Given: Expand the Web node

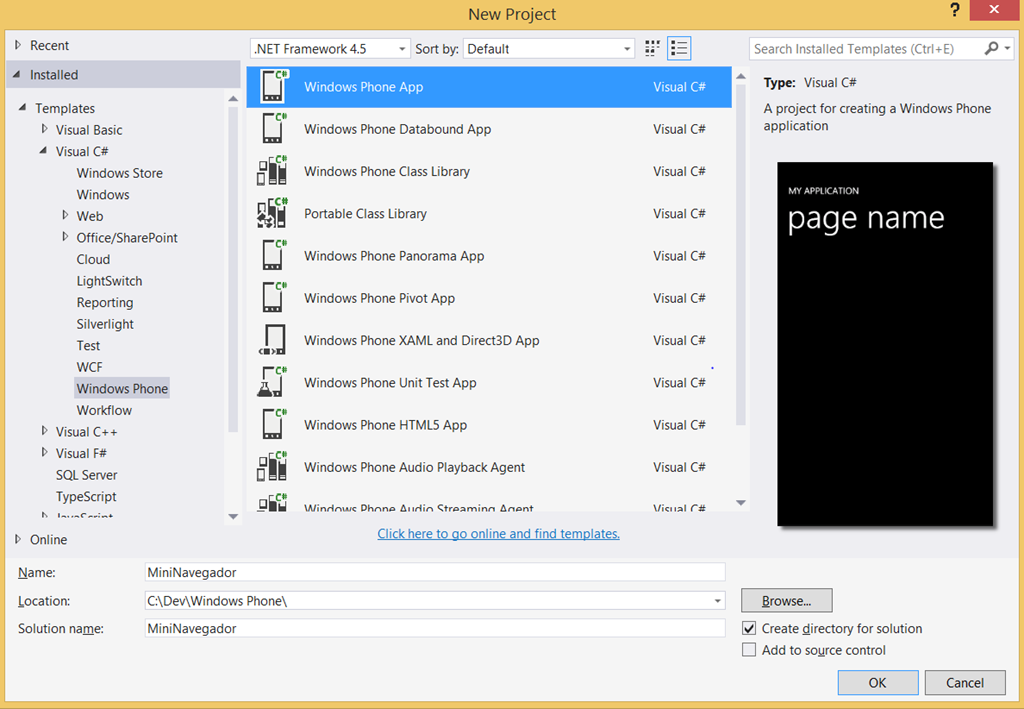Looking at the screenshot, I should coord(65,215).
